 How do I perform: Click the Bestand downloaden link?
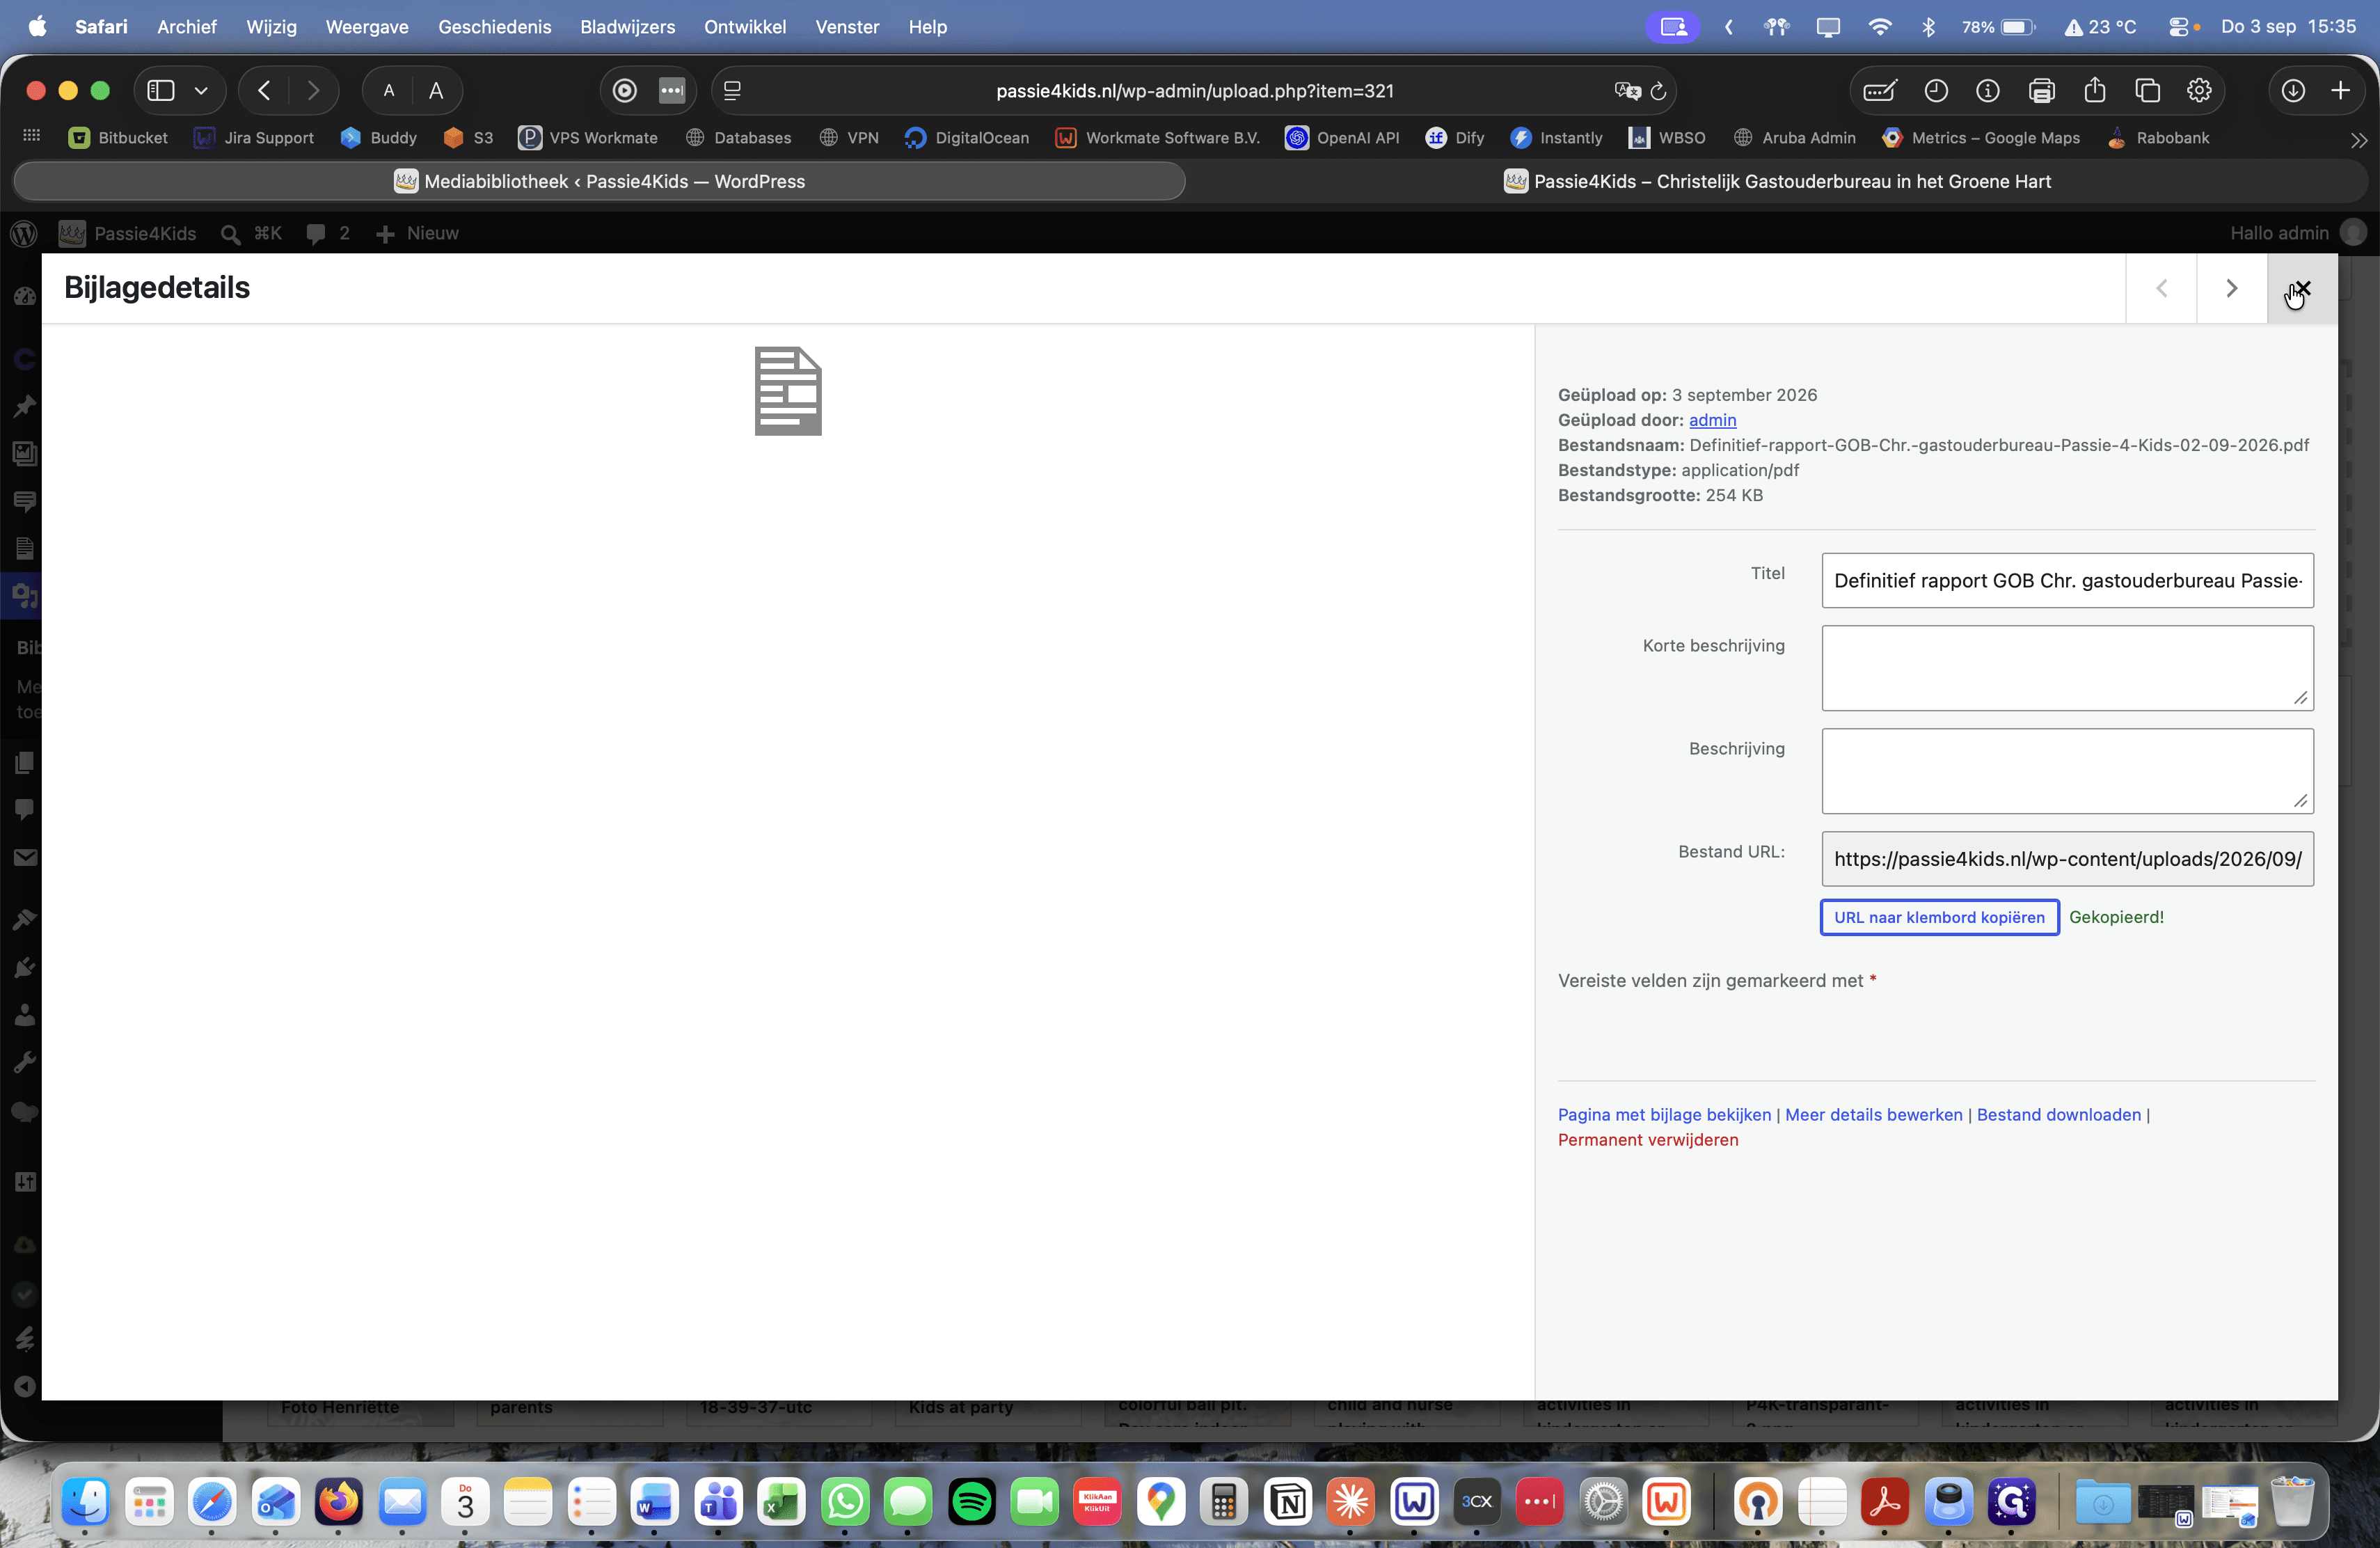point(2058,1114)
